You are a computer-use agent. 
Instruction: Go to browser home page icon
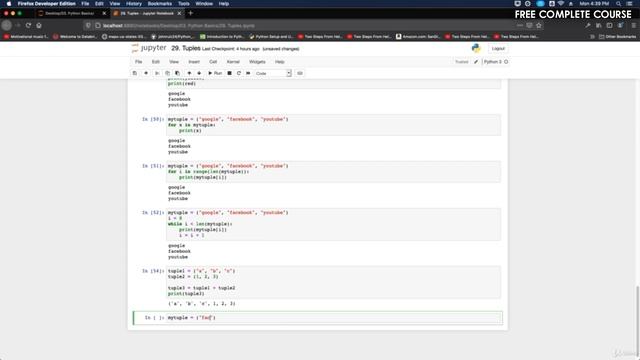coord(39,25)
